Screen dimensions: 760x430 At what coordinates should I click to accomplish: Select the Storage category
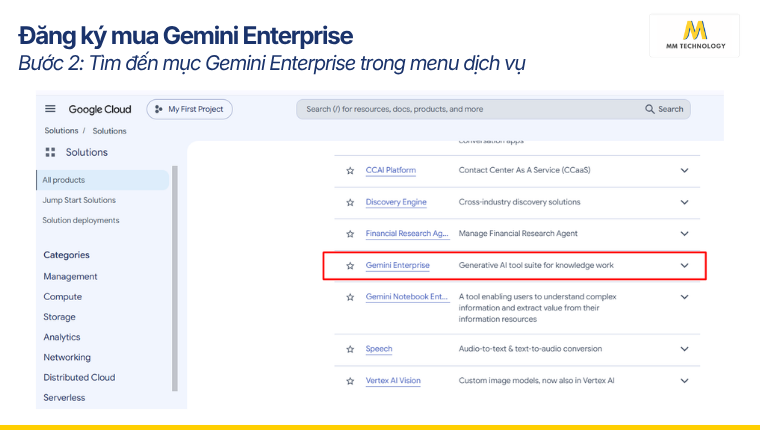(59, 317)
